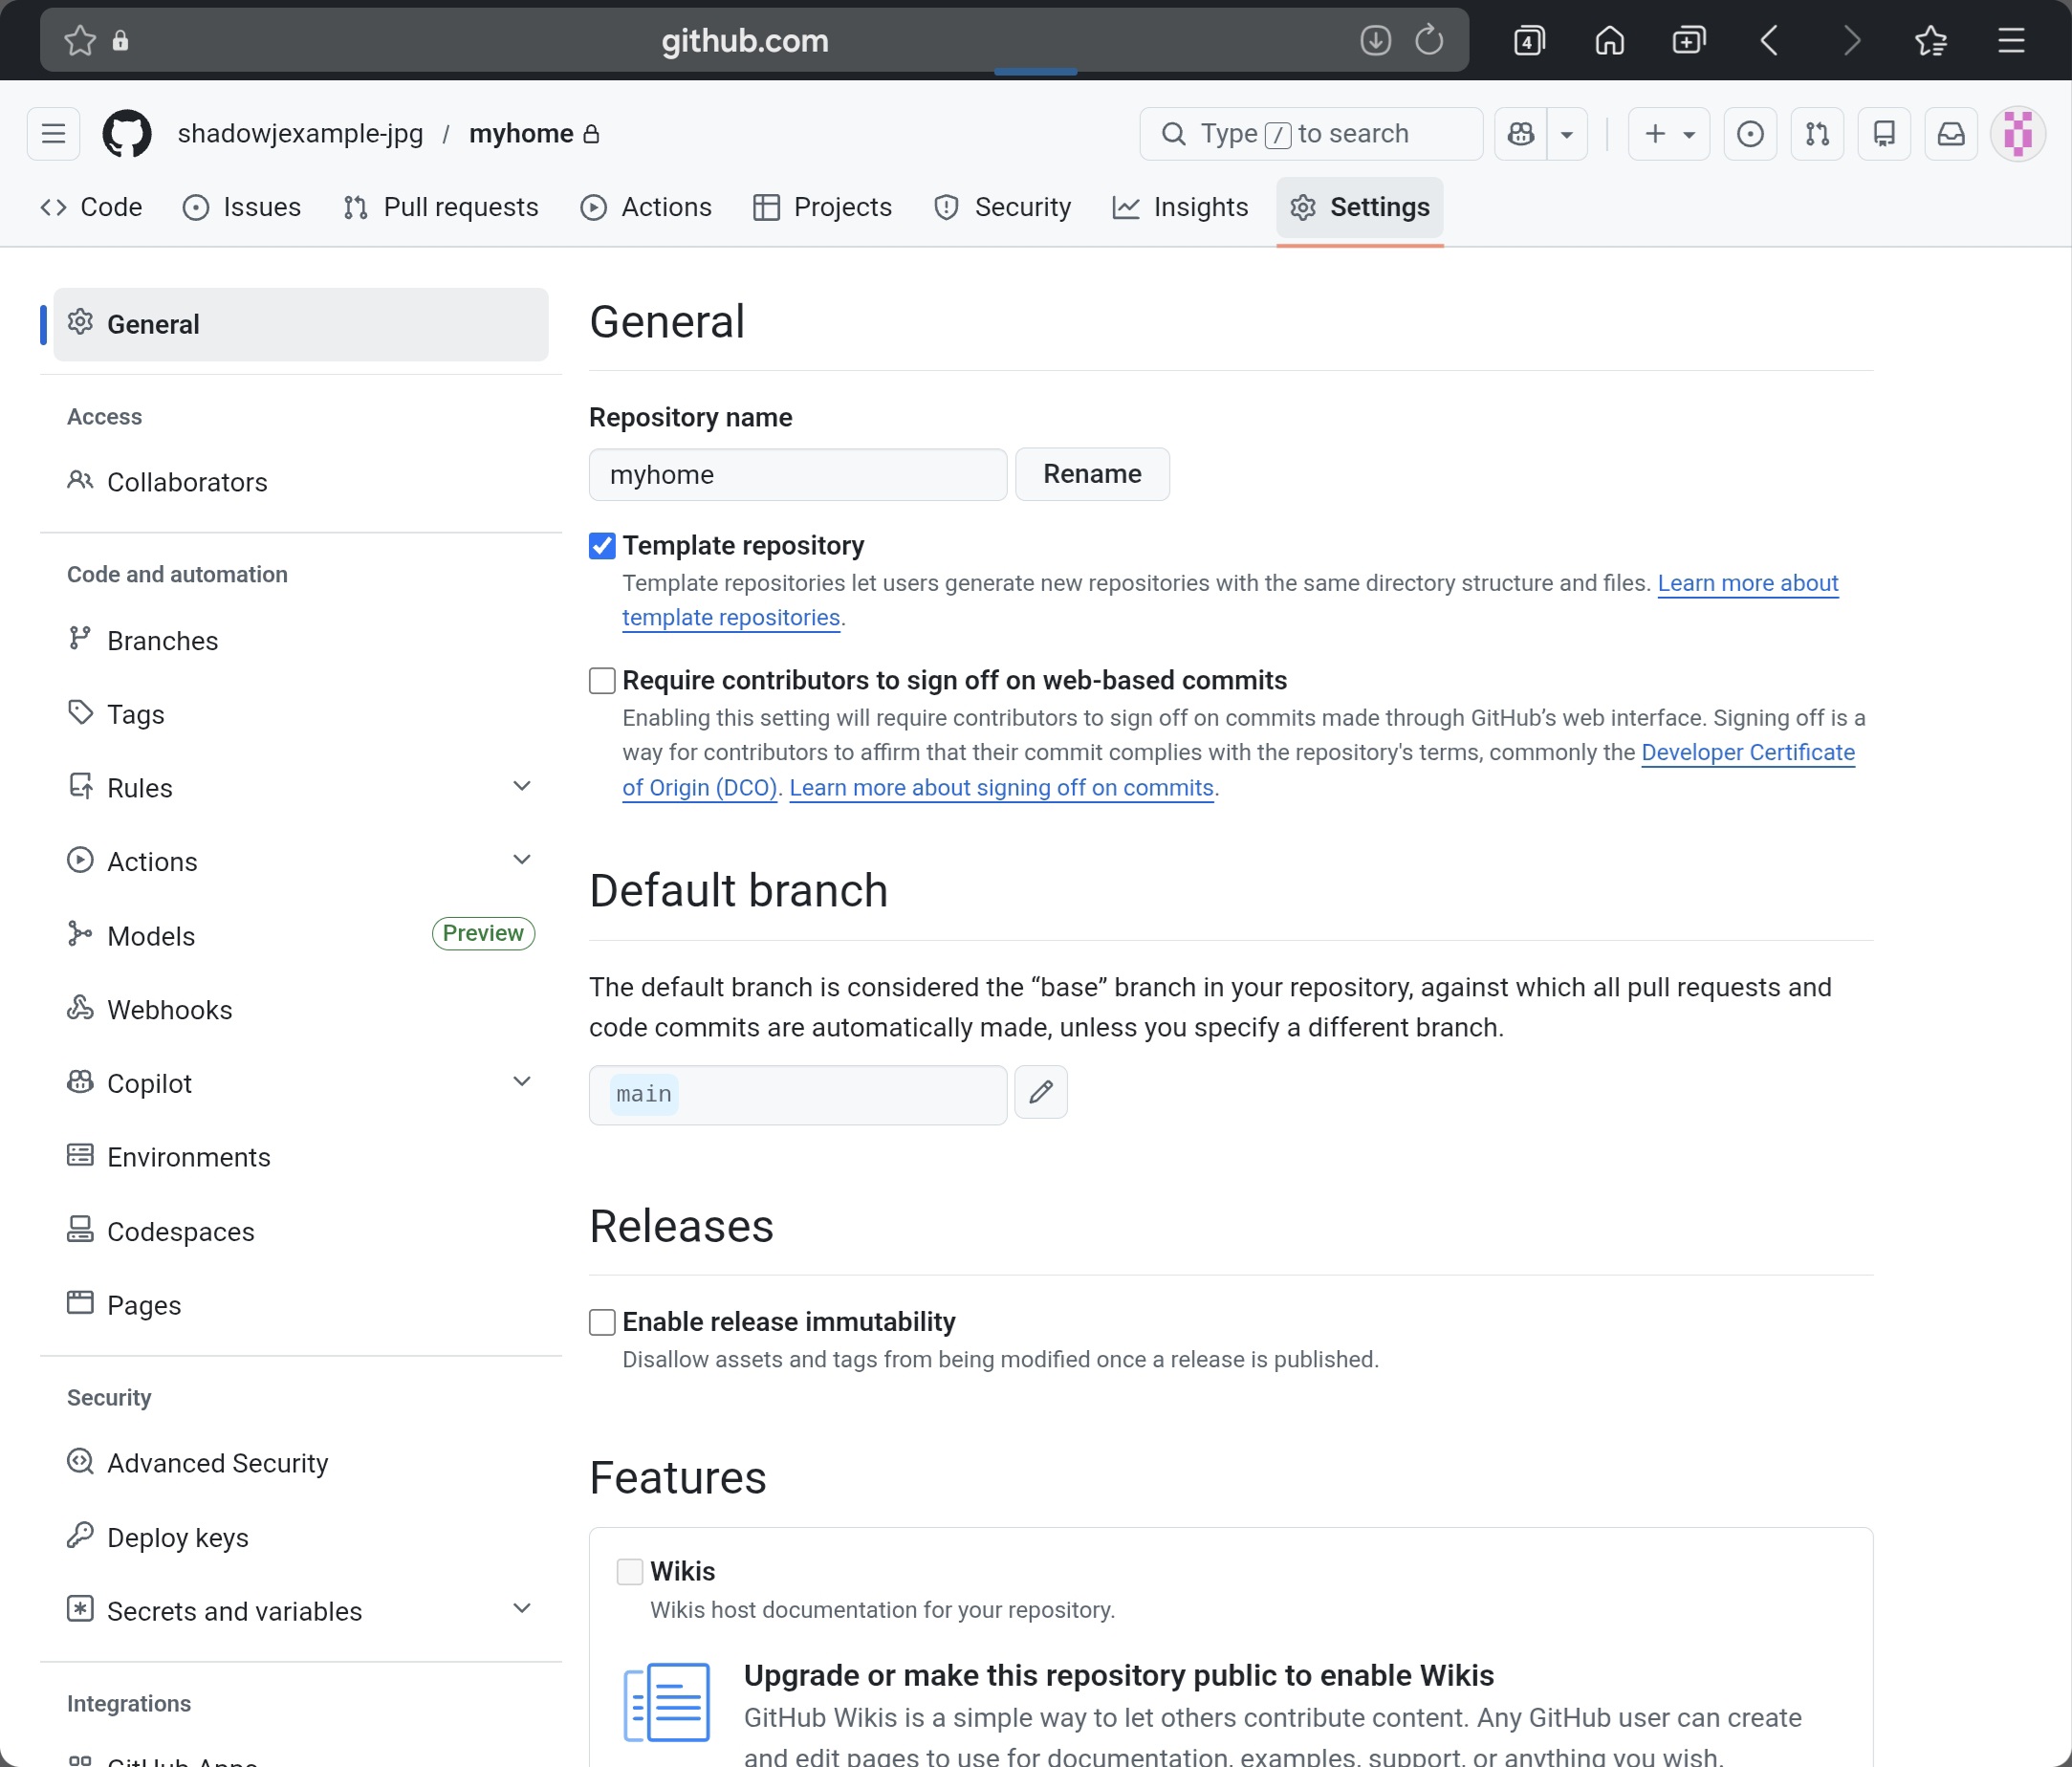Check Enable release immutability

pos(602,1322)
